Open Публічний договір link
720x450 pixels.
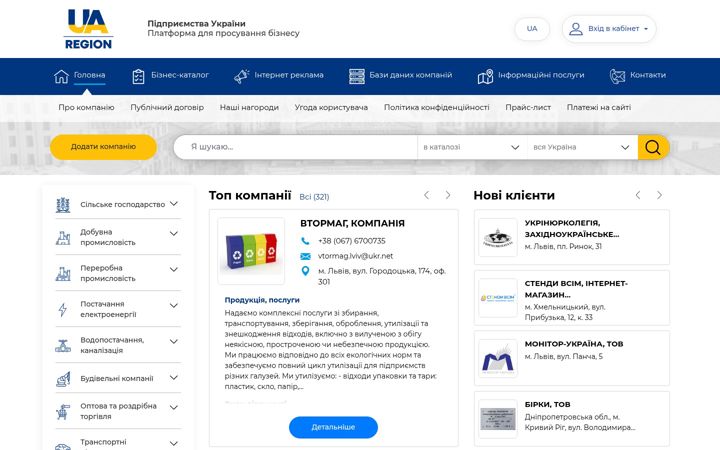click(167, 107)
